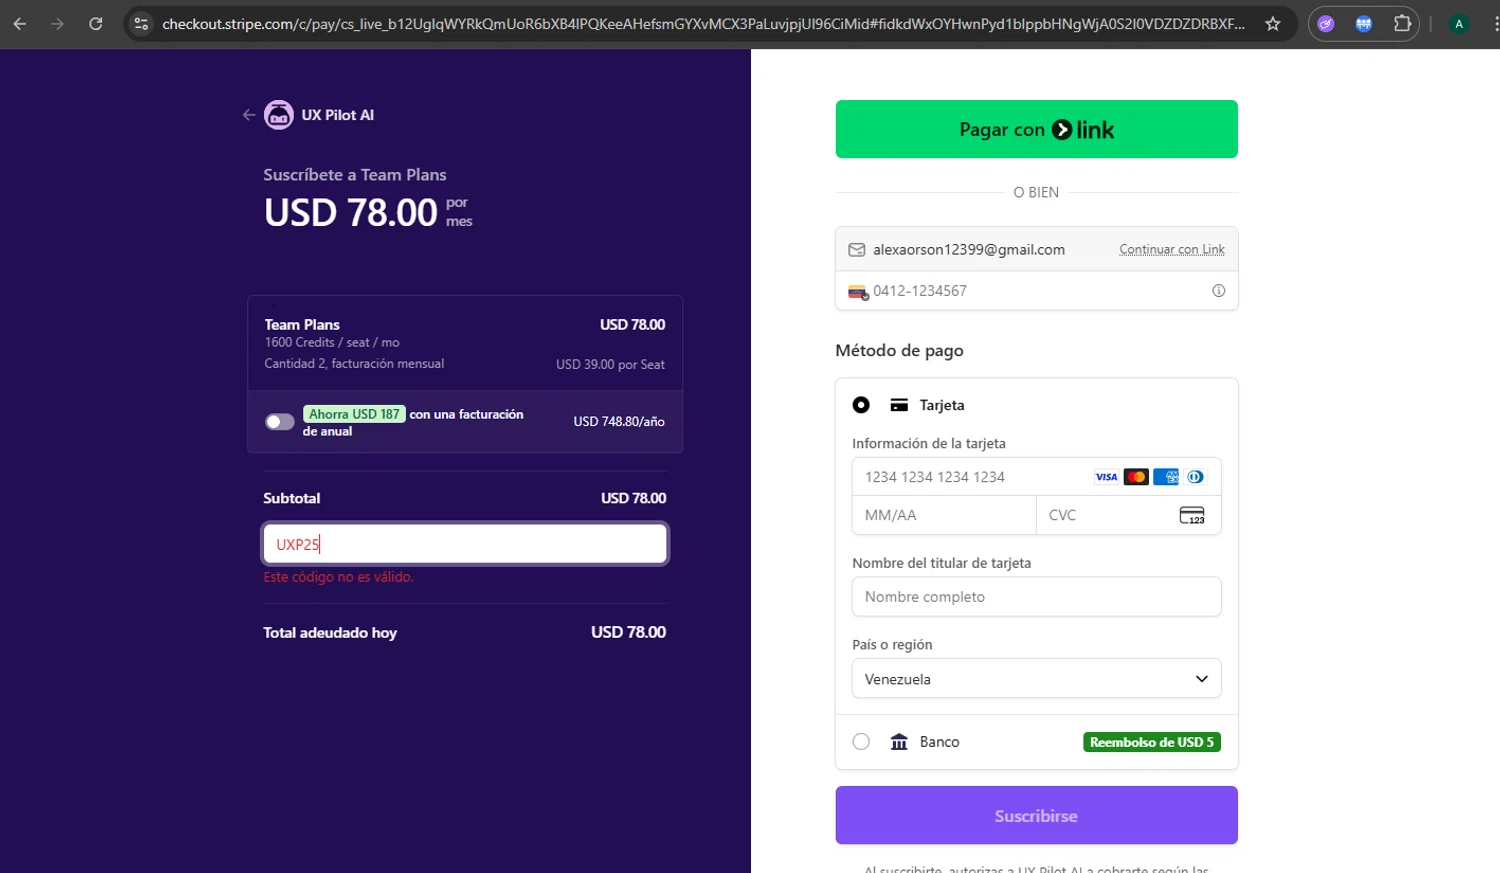Click the card icon next to Tarjeta
This screenshot has width=1500, height=873.
[x=899, y=405]
